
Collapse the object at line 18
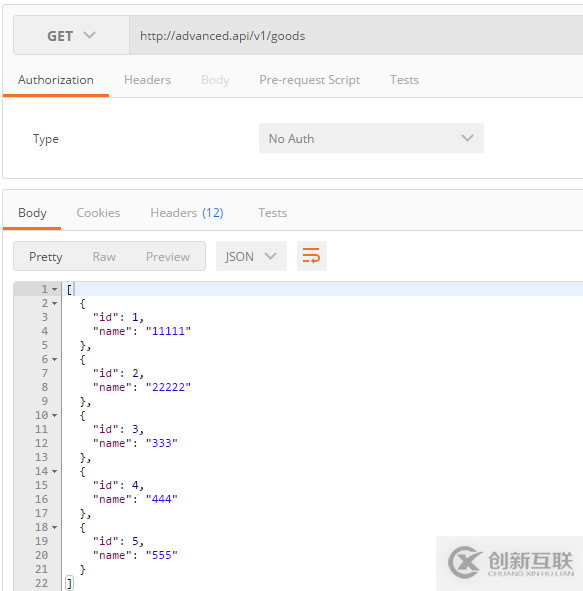pos(55,527)
